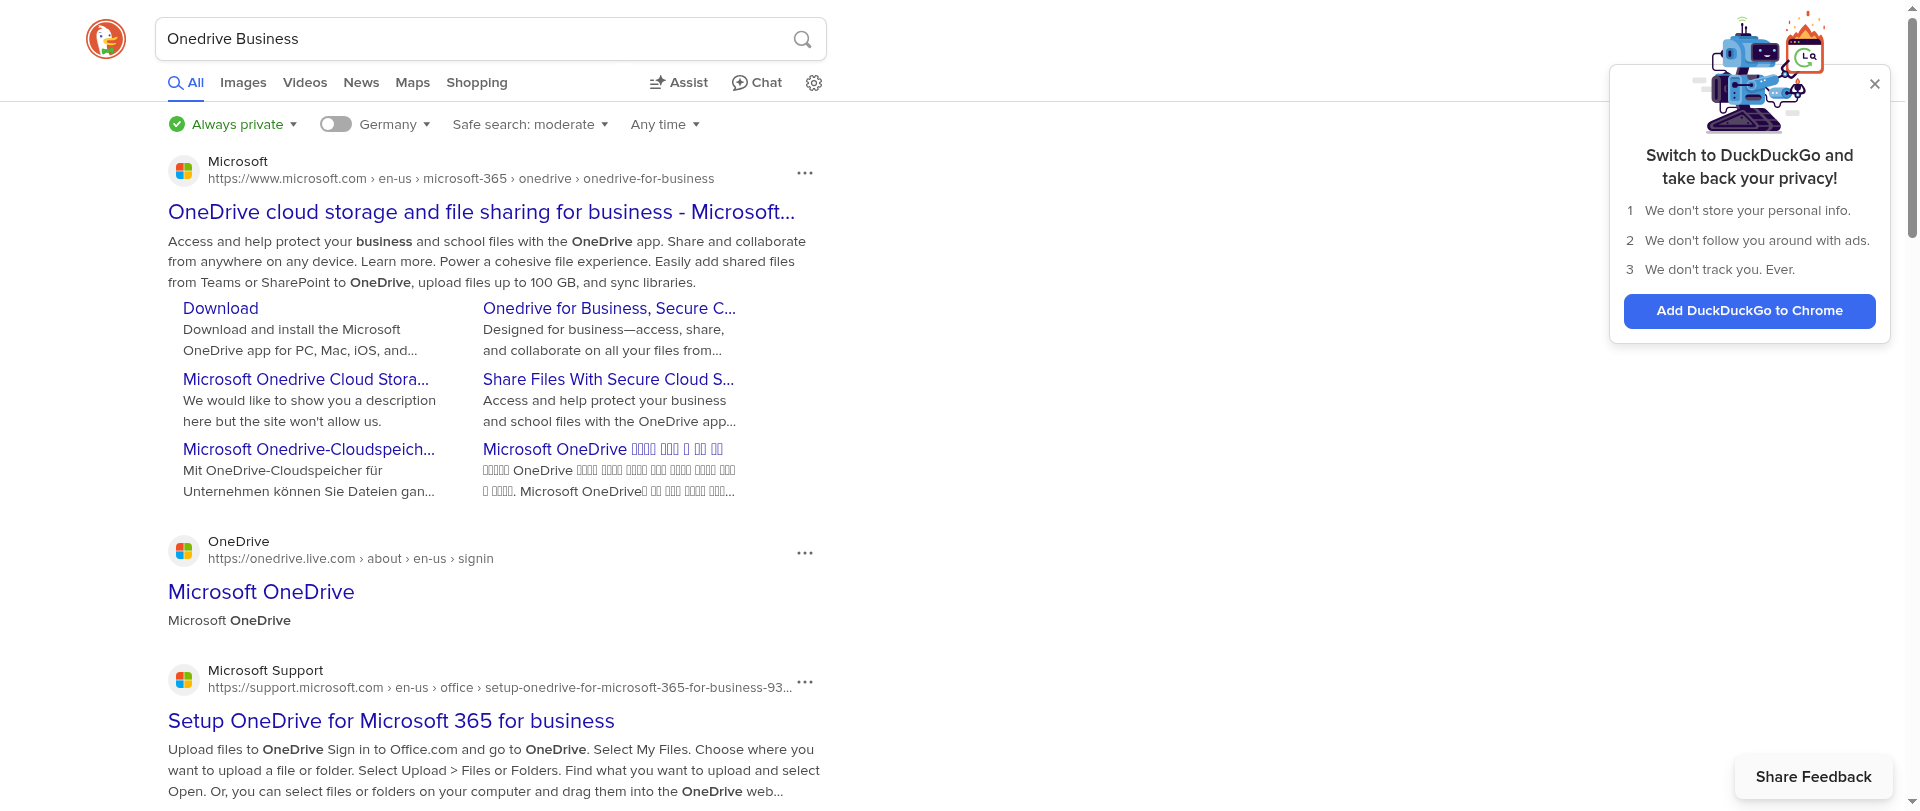Switch to Images tab
Image resolution: width=1920 pixels, height=811 pixels.
coord(243,83)
